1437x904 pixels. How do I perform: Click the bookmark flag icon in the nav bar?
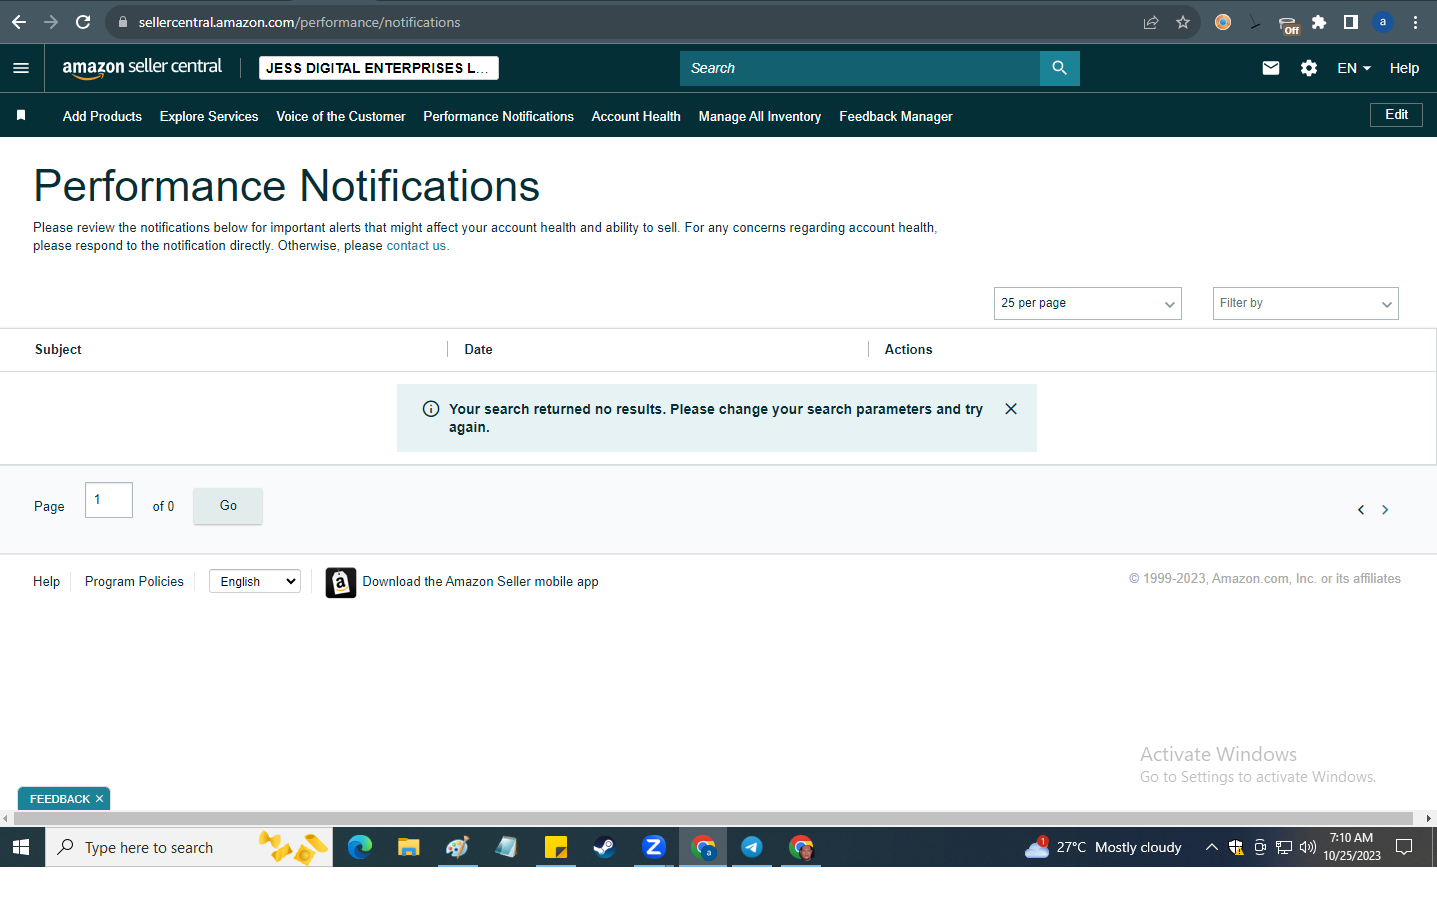tap(21, 116)
